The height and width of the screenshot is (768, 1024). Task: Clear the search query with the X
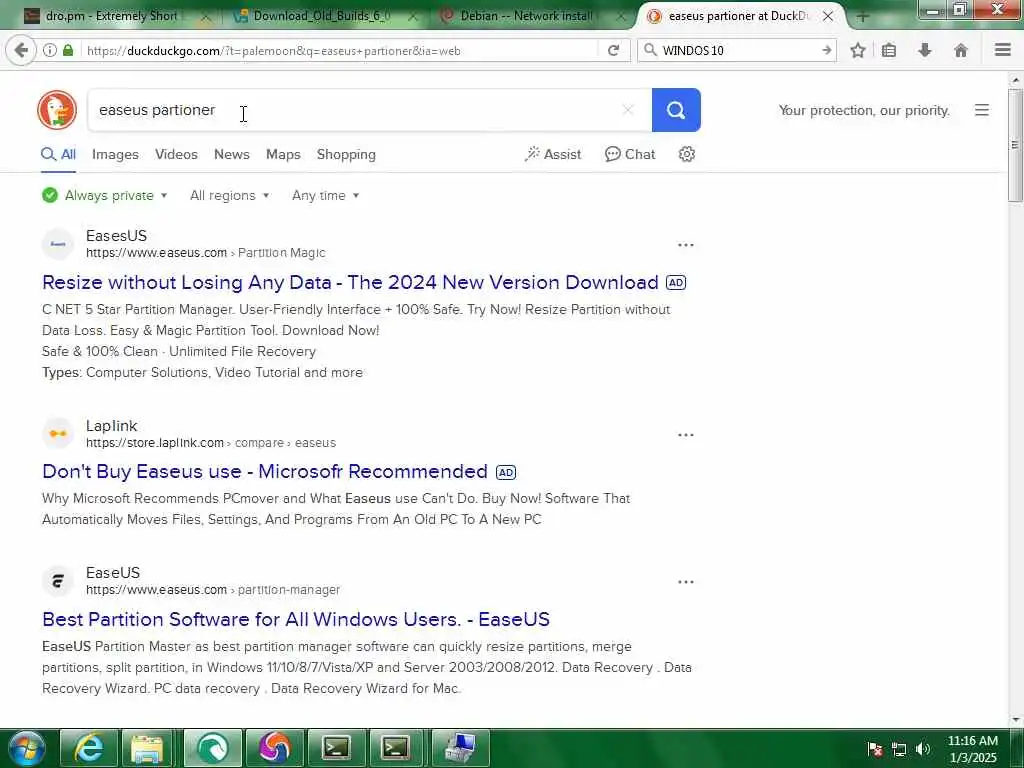point(628,110)
